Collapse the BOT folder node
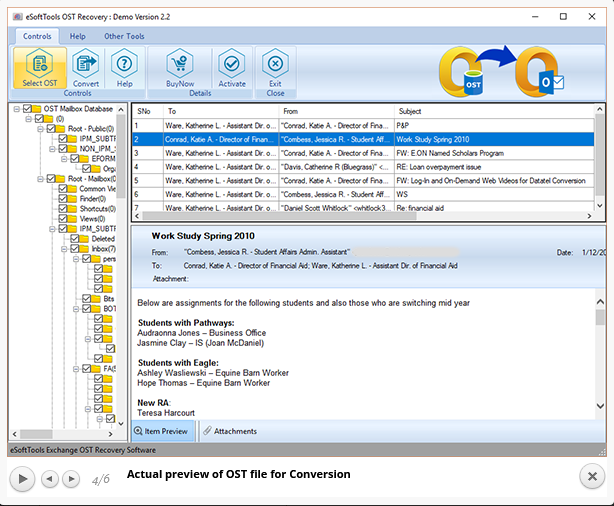Viewport: 614px width, 506px height. coord(76,309)
